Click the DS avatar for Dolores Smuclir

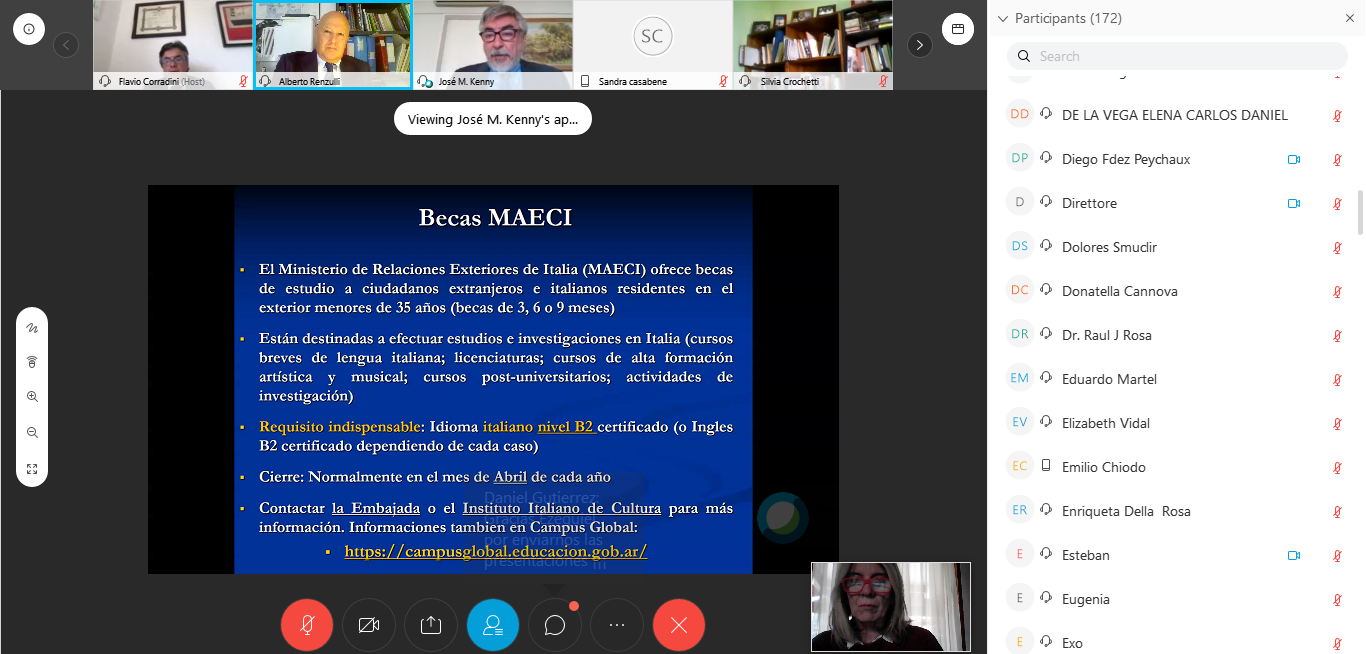1020,247
